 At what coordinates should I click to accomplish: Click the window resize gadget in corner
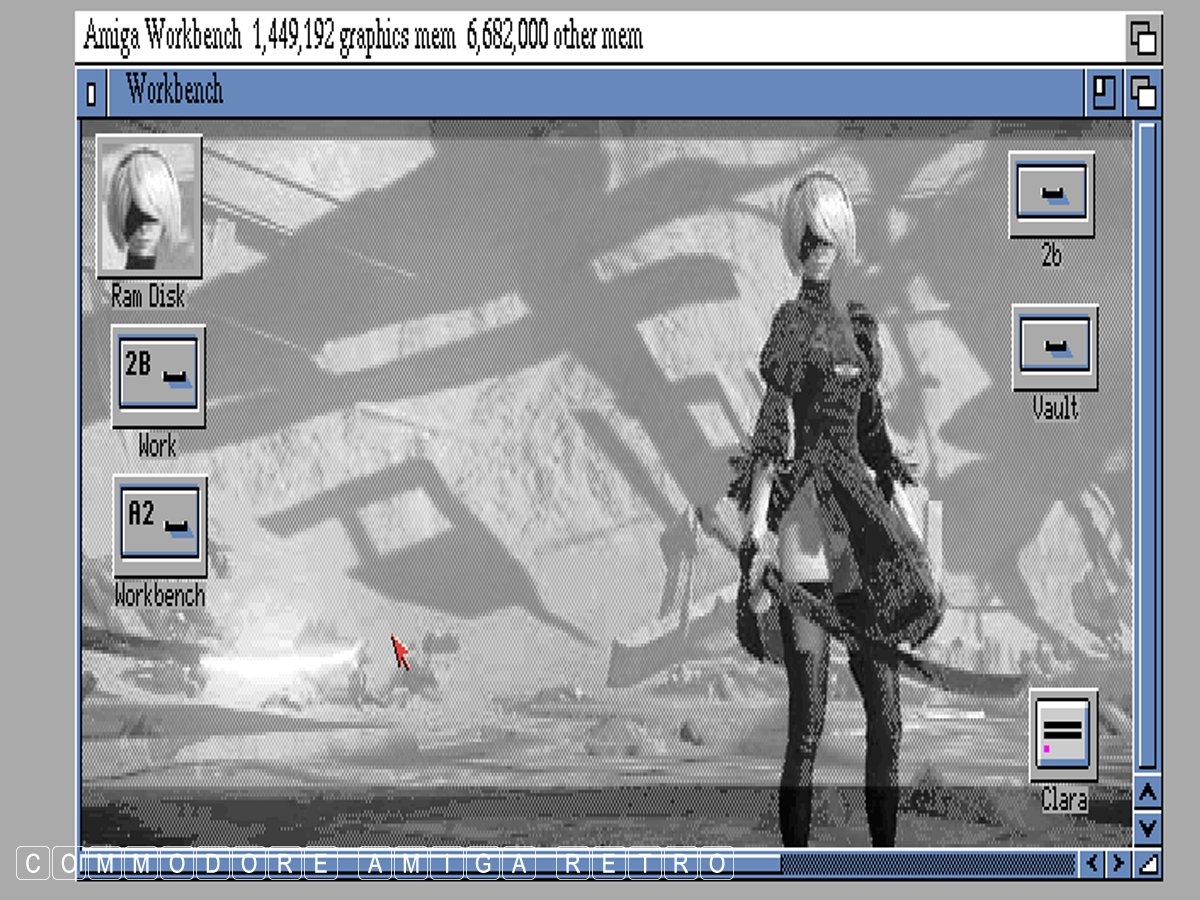click(x=1149, y=863)
